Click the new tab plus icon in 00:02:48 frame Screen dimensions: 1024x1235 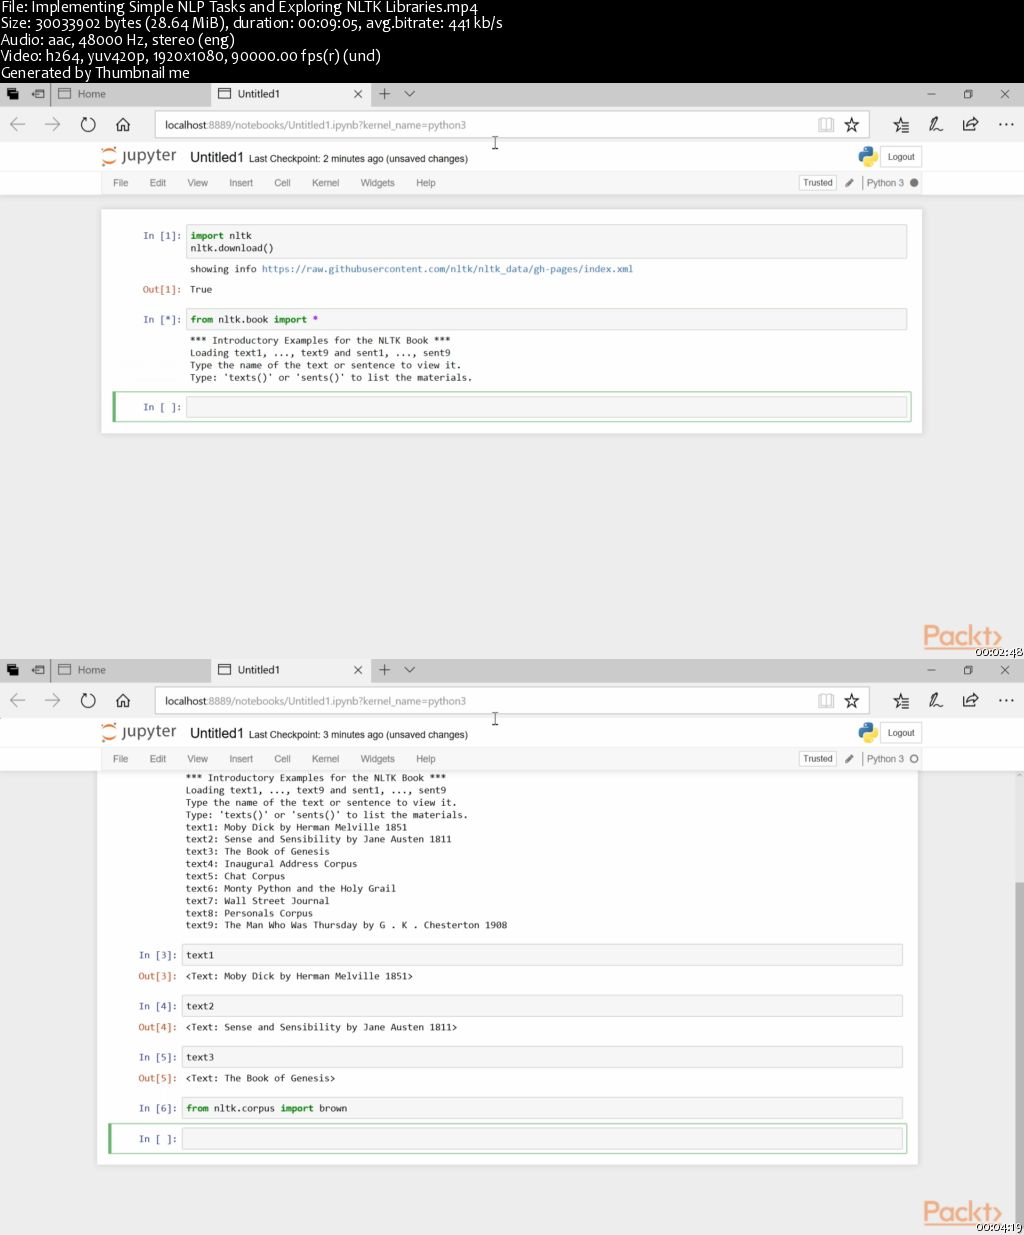384,94
